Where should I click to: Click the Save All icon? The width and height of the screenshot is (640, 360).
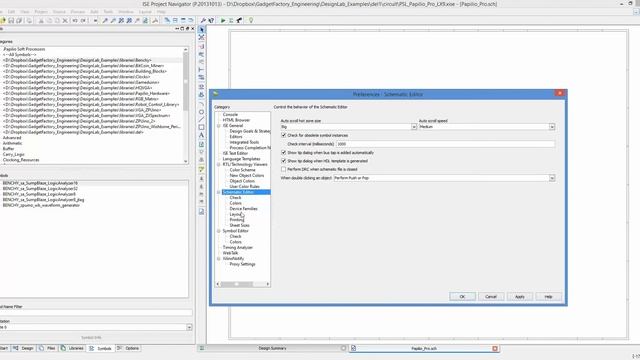click(x=19, y=20)
